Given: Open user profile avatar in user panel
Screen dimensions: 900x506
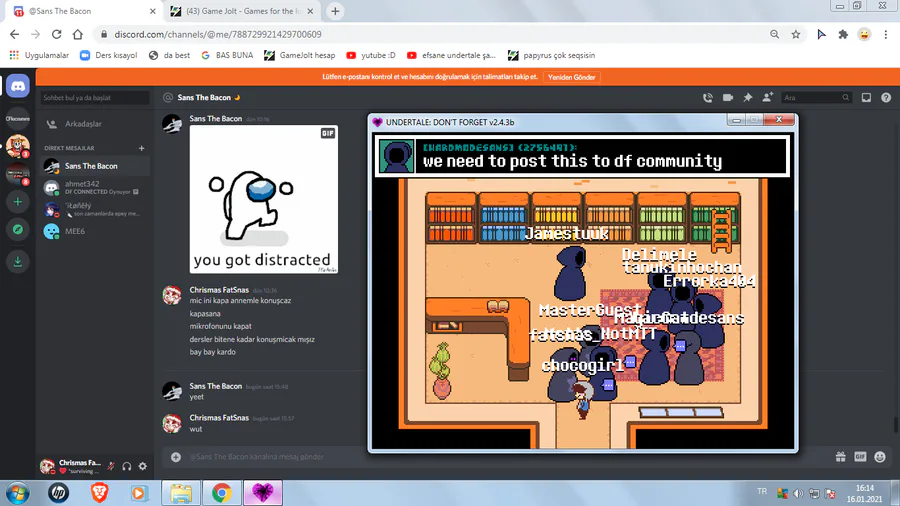Looking at the screenshot, I should pyautogui.click(x=48, y=466).
